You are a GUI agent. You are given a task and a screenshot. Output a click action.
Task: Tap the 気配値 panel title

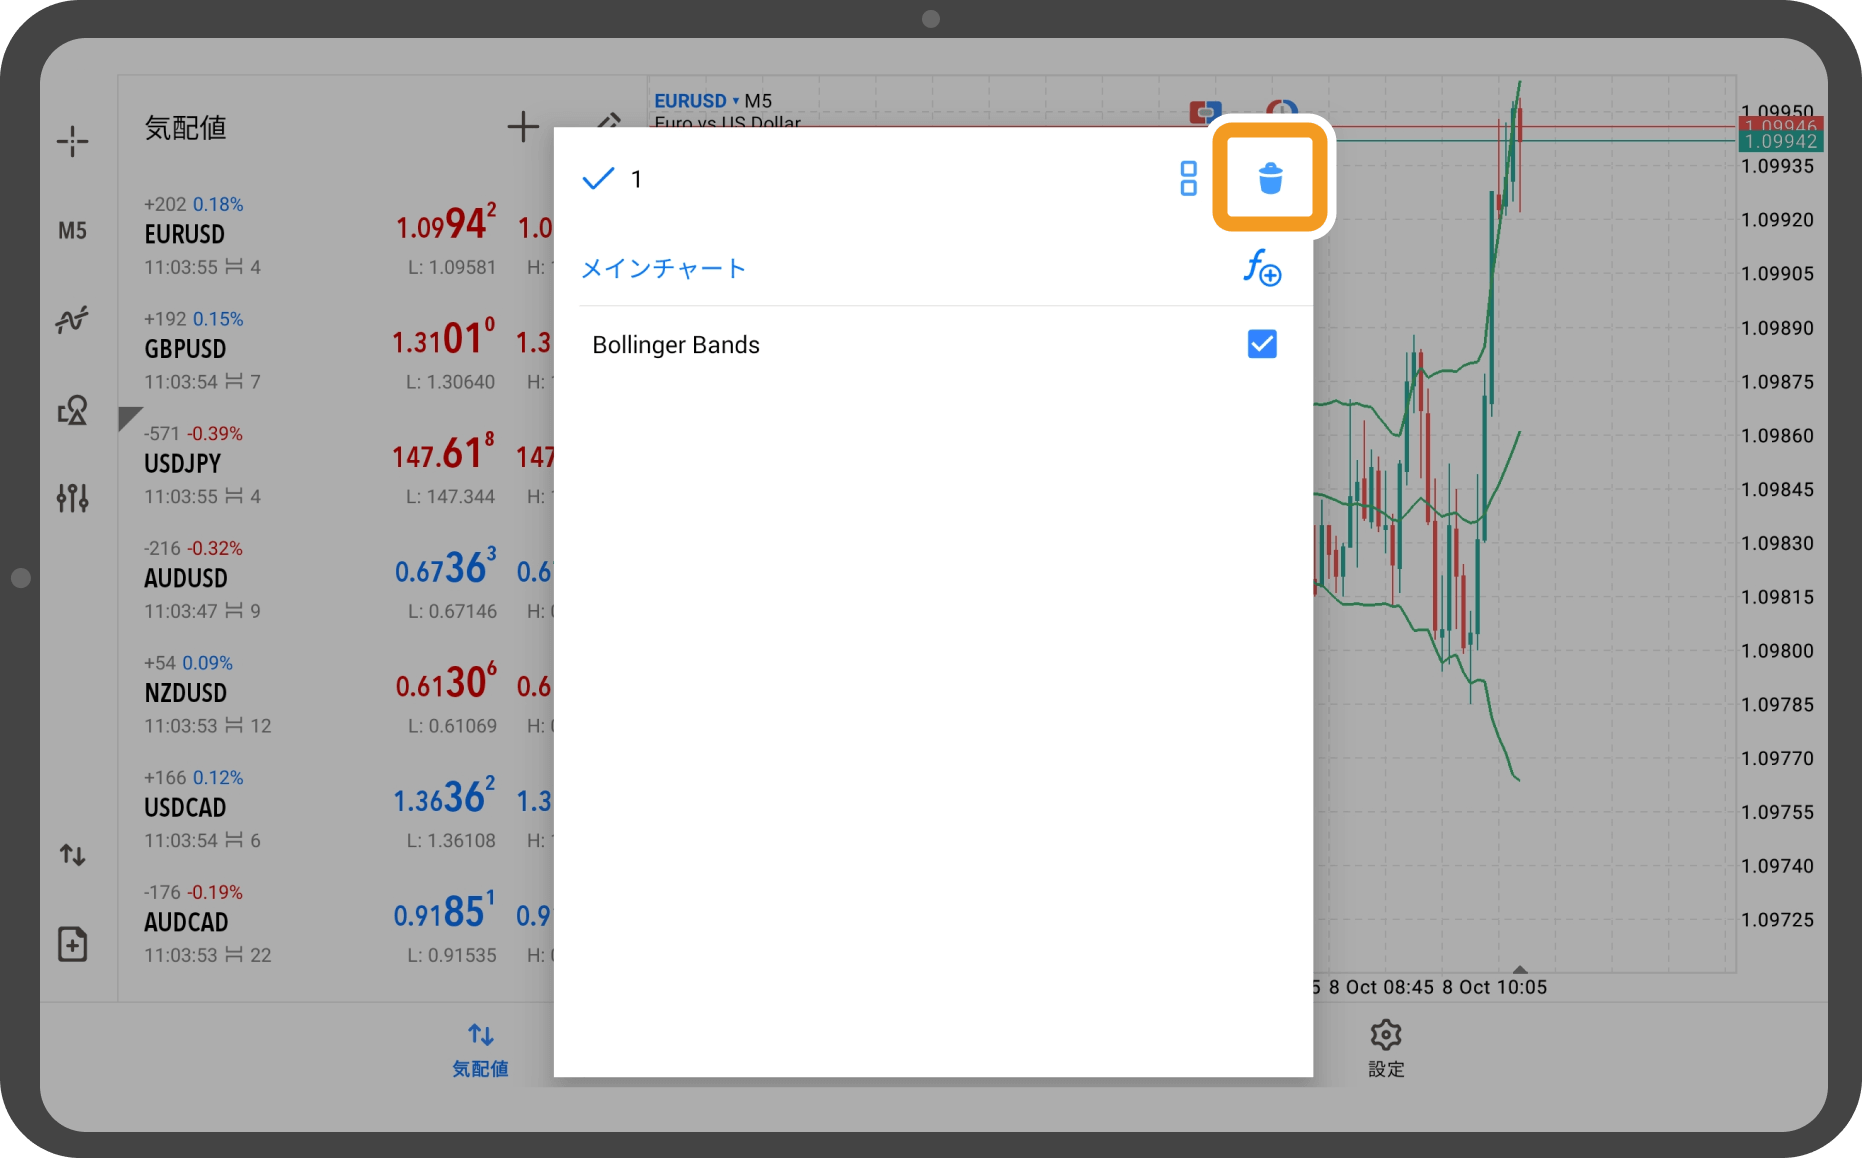185,128
